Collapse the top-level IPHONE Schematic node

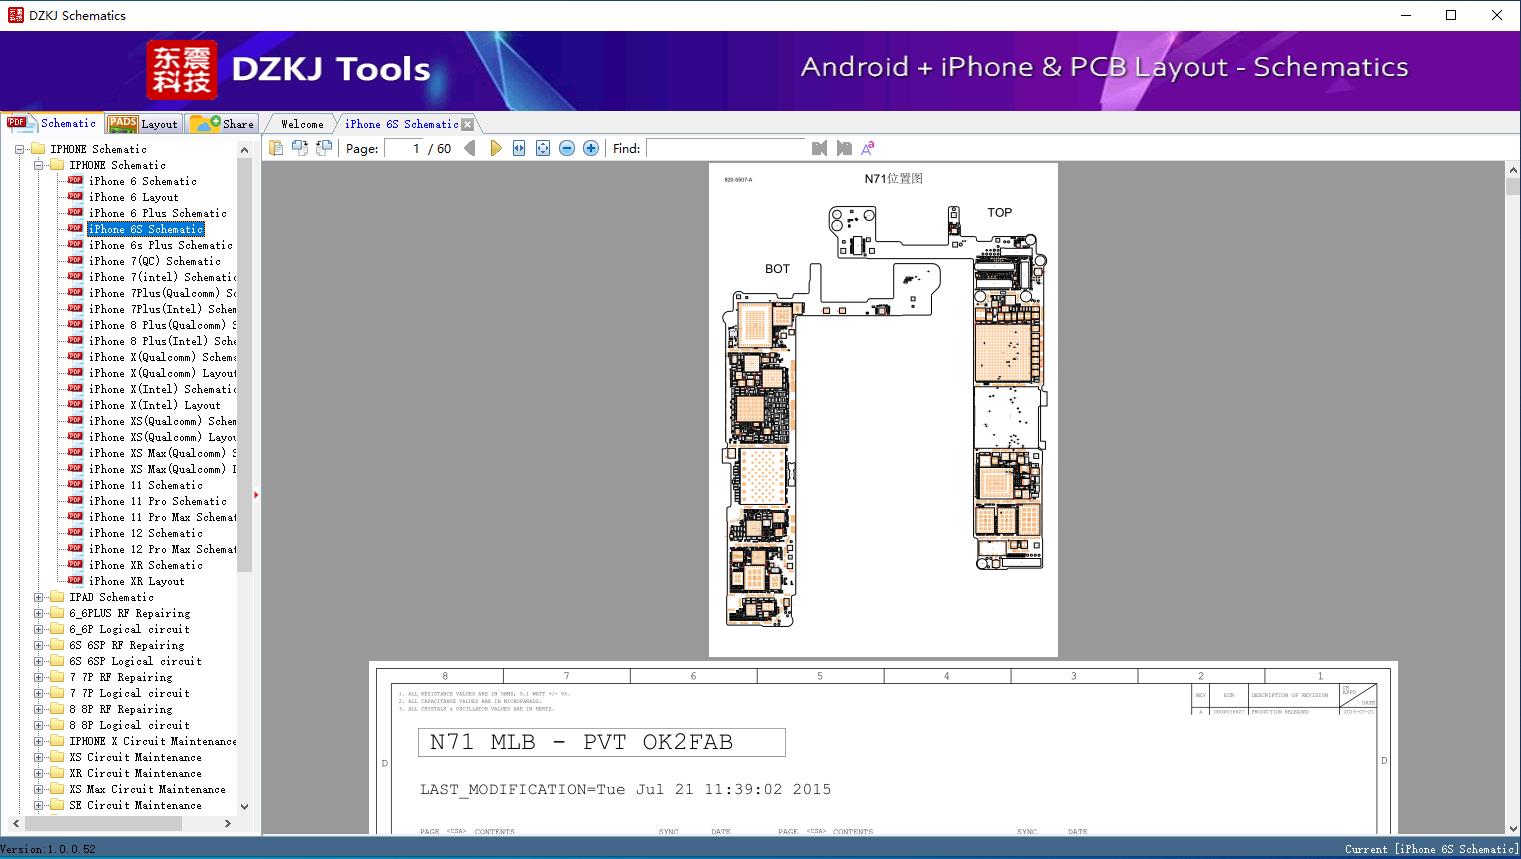(x=20, y=149)
